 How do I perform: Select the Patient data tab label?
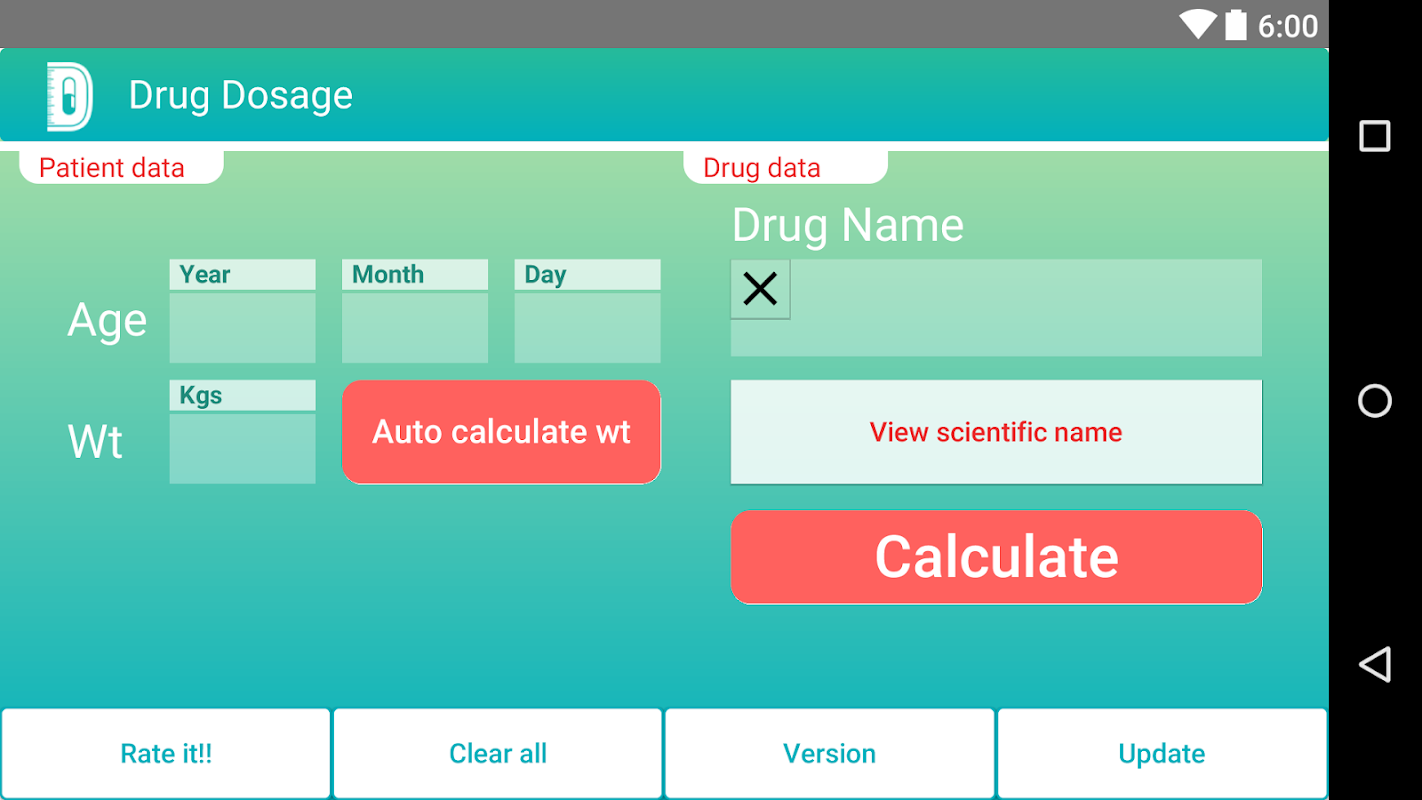[112, 168]
